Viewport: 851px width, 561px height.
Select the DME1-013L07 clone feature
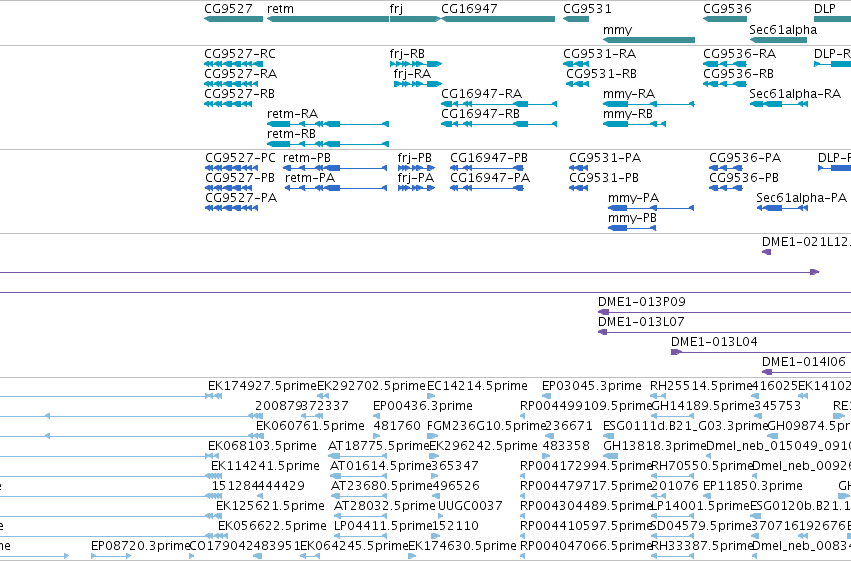click(x=724, y=332)
